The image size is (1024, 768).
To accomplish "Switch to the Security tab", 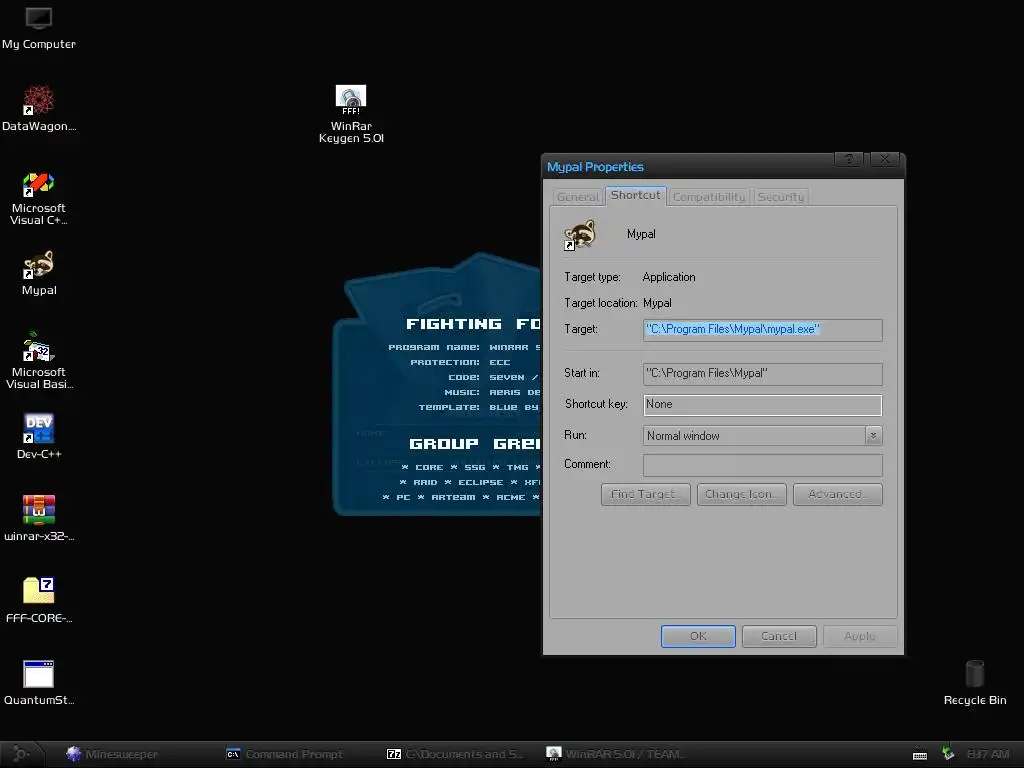I will pos(780,197).
